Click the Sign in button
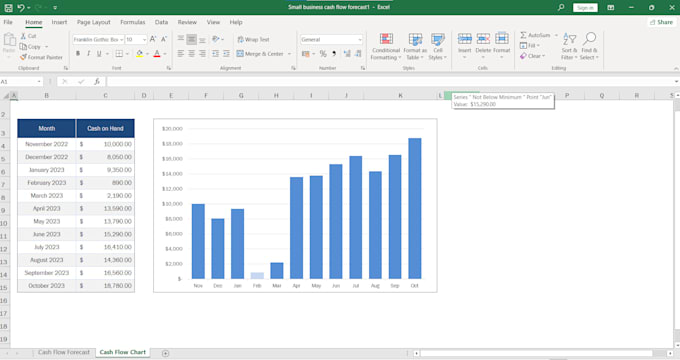This screenshot has width=680, height=360. point(585,8)
